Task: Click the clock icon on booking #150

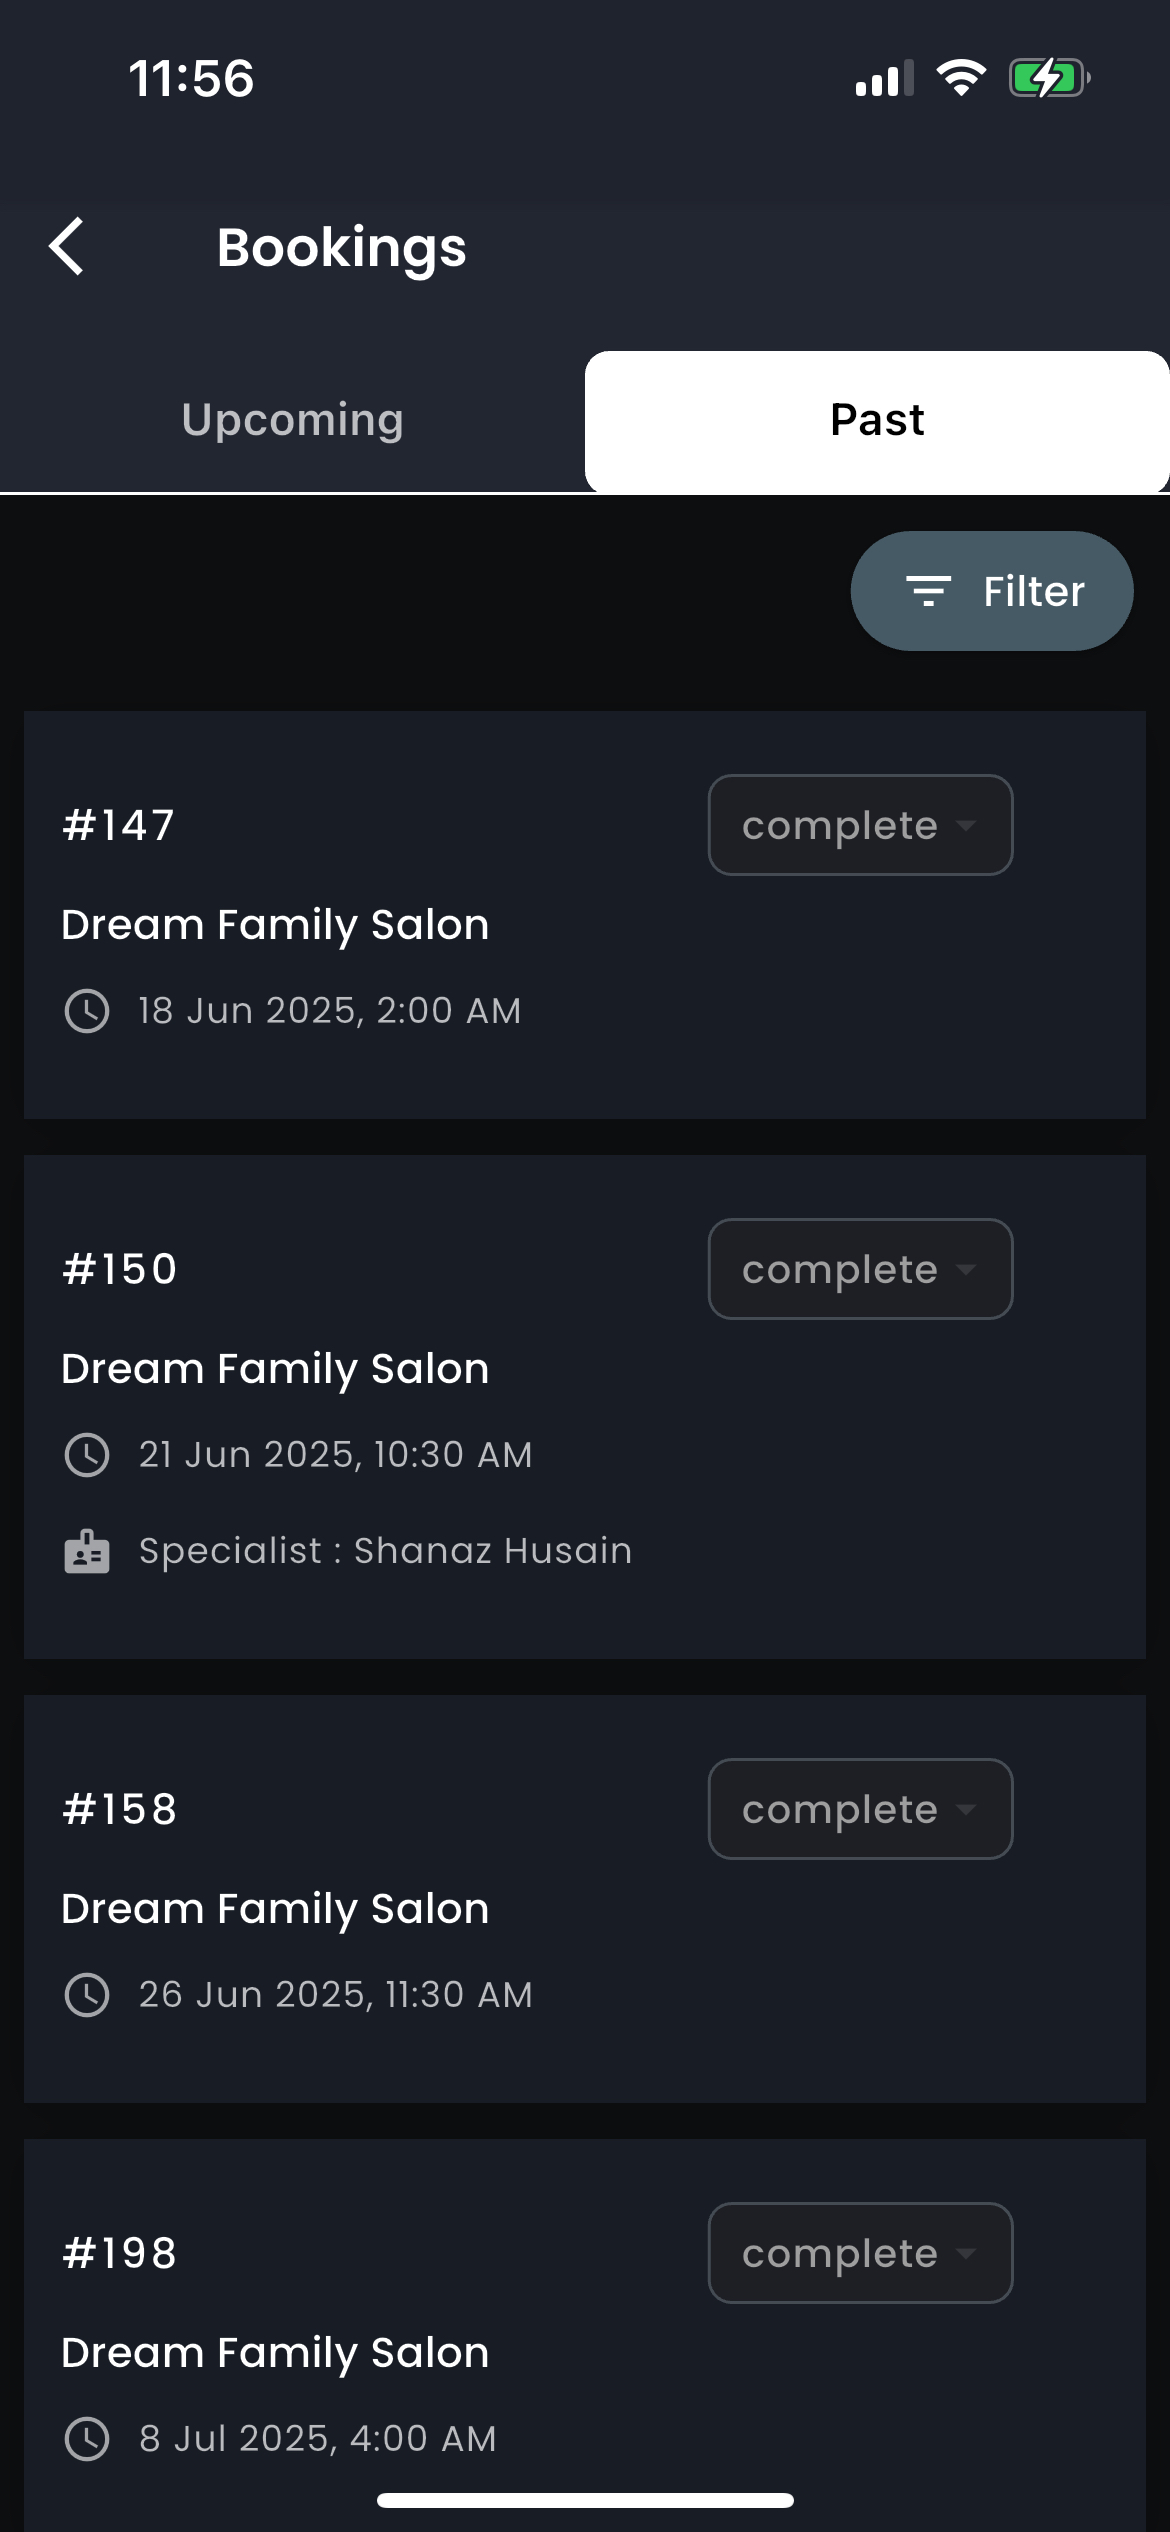Action: click(x=87, y=1455)
